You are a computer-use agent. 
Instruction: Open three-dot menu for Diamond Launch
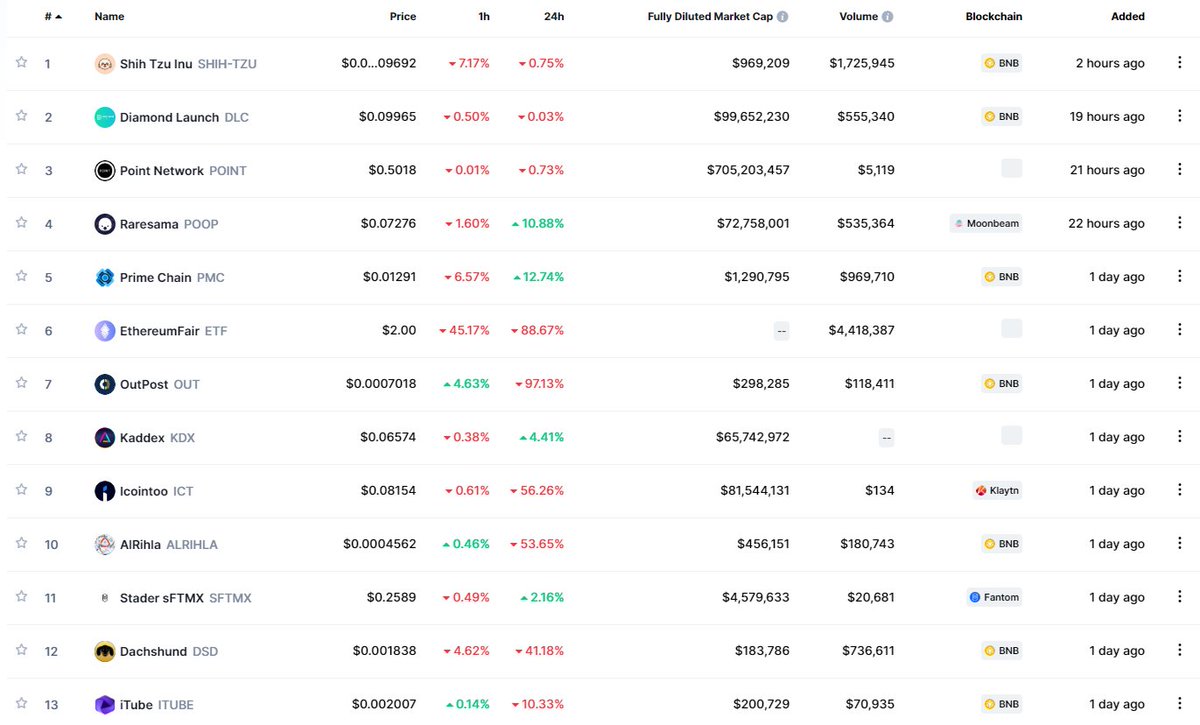pyautogui.click(x=1180, y=116)
